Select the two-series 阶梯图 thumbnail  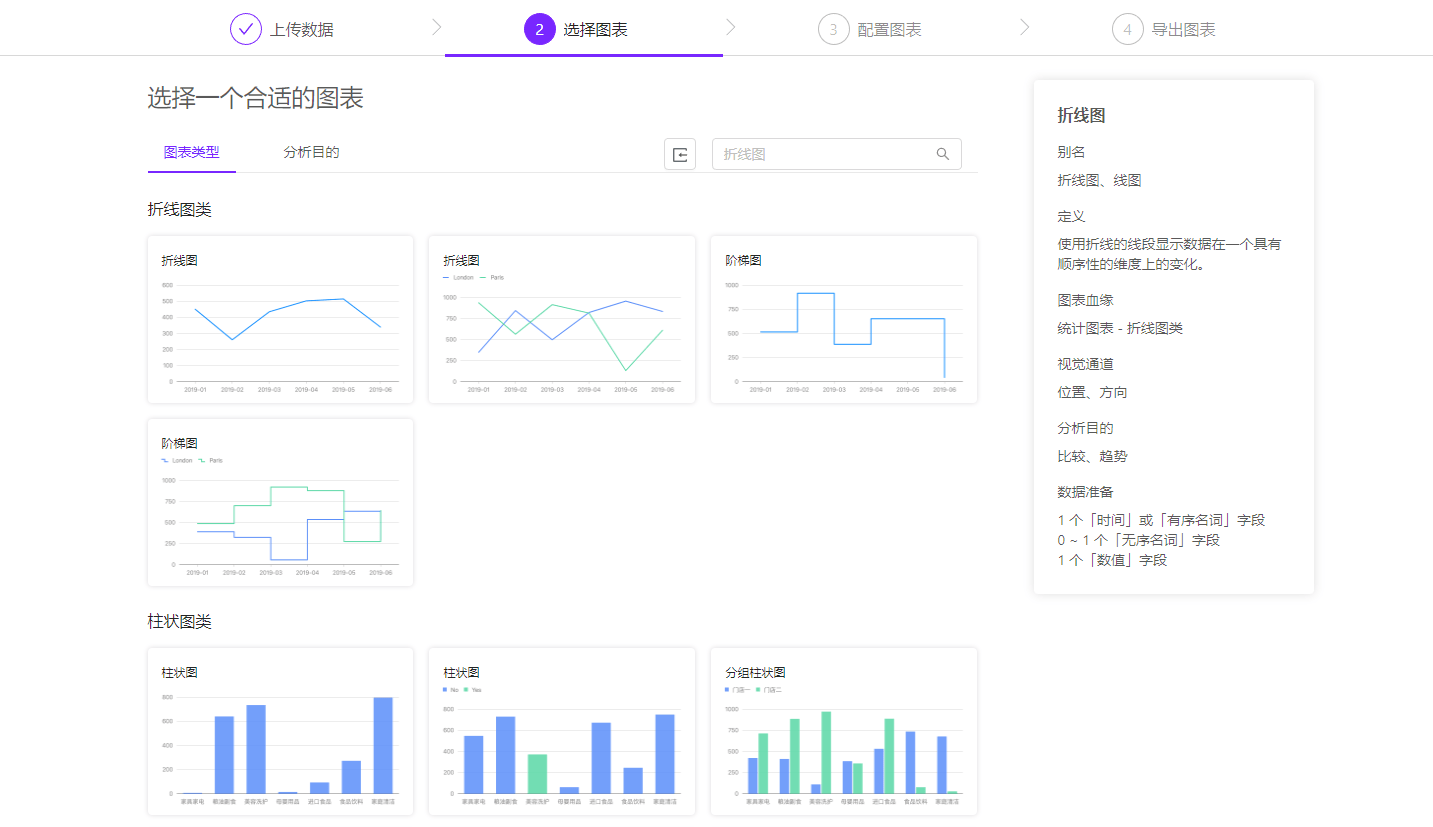pos(280,502)
